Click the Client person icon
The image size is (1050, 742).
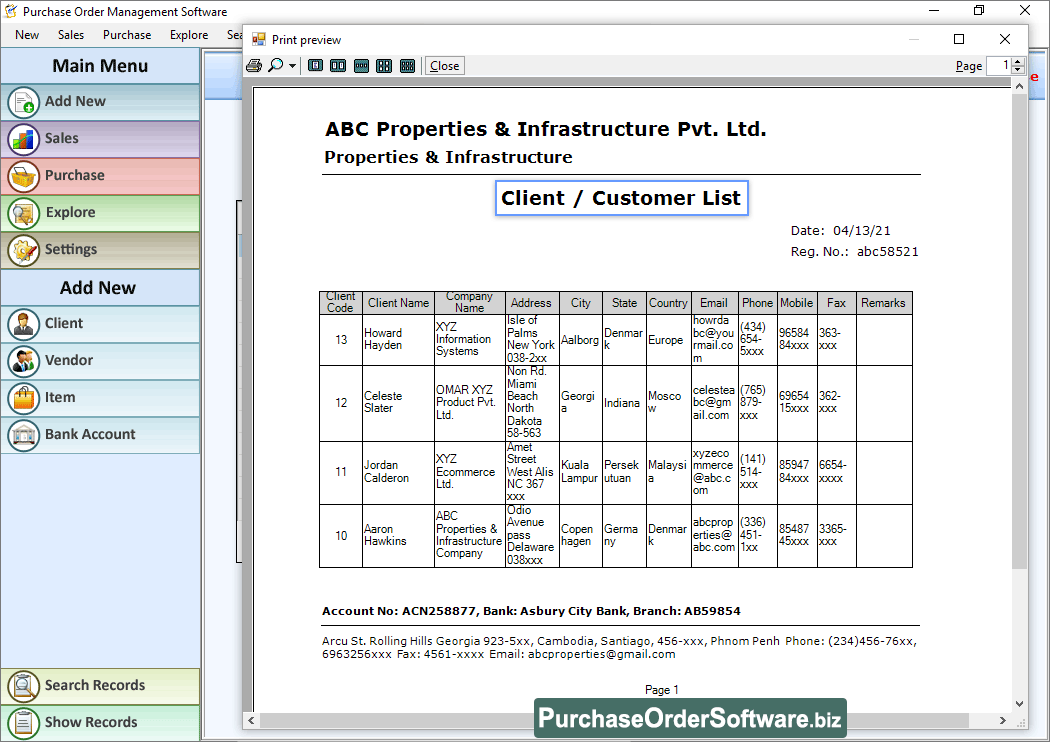click(x=23, y=324)
